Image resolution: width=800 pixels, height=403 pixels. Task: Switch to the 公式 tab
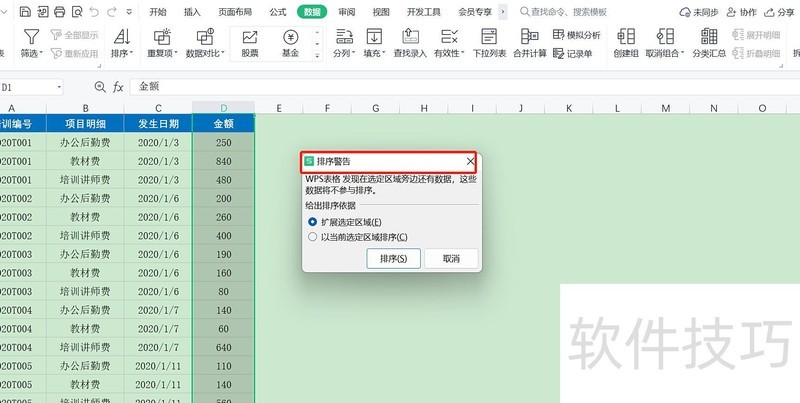coord(278,12)
